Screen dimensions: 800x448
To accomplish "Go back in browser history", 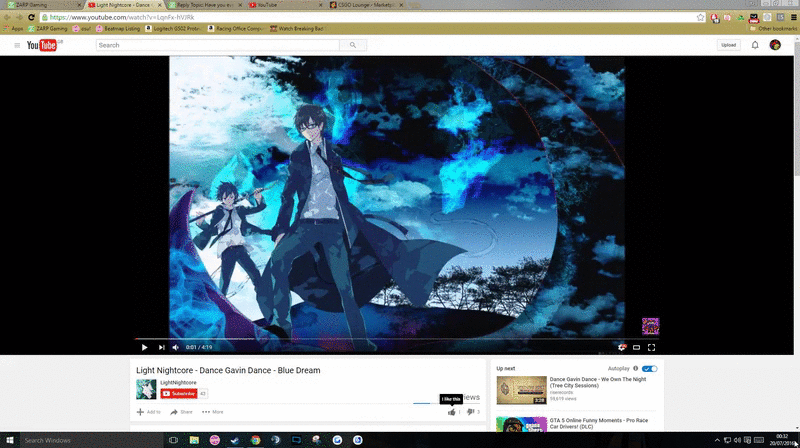I will tap(7, 17).
